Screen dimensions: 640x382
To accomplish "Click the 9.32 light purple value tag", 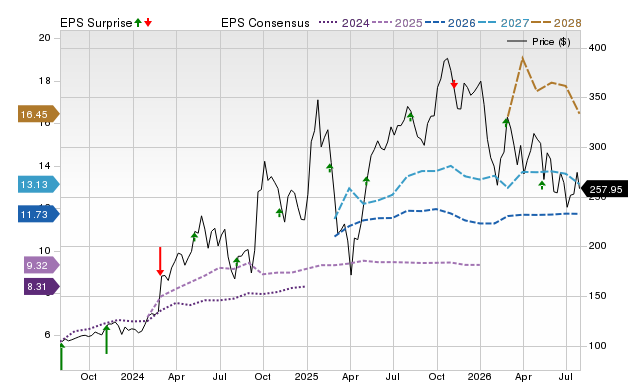I will click(x=41, y=266).
